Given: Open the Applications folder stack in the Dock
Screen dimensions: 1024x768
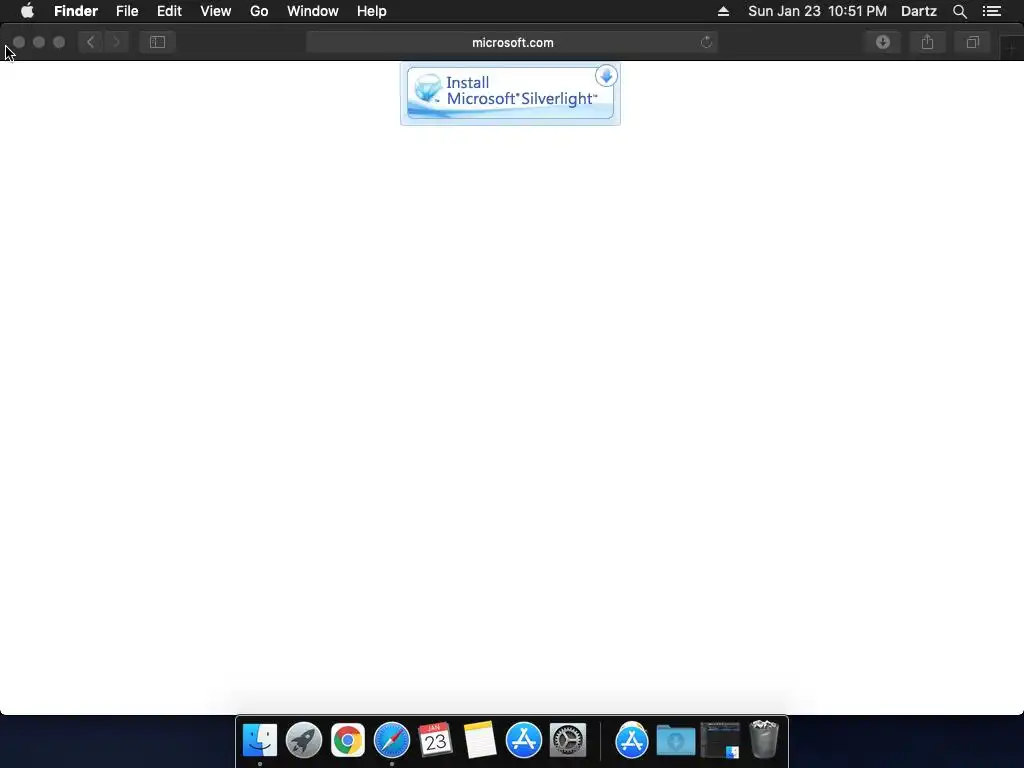Looking at the screenshot, I should coord(632,741).
